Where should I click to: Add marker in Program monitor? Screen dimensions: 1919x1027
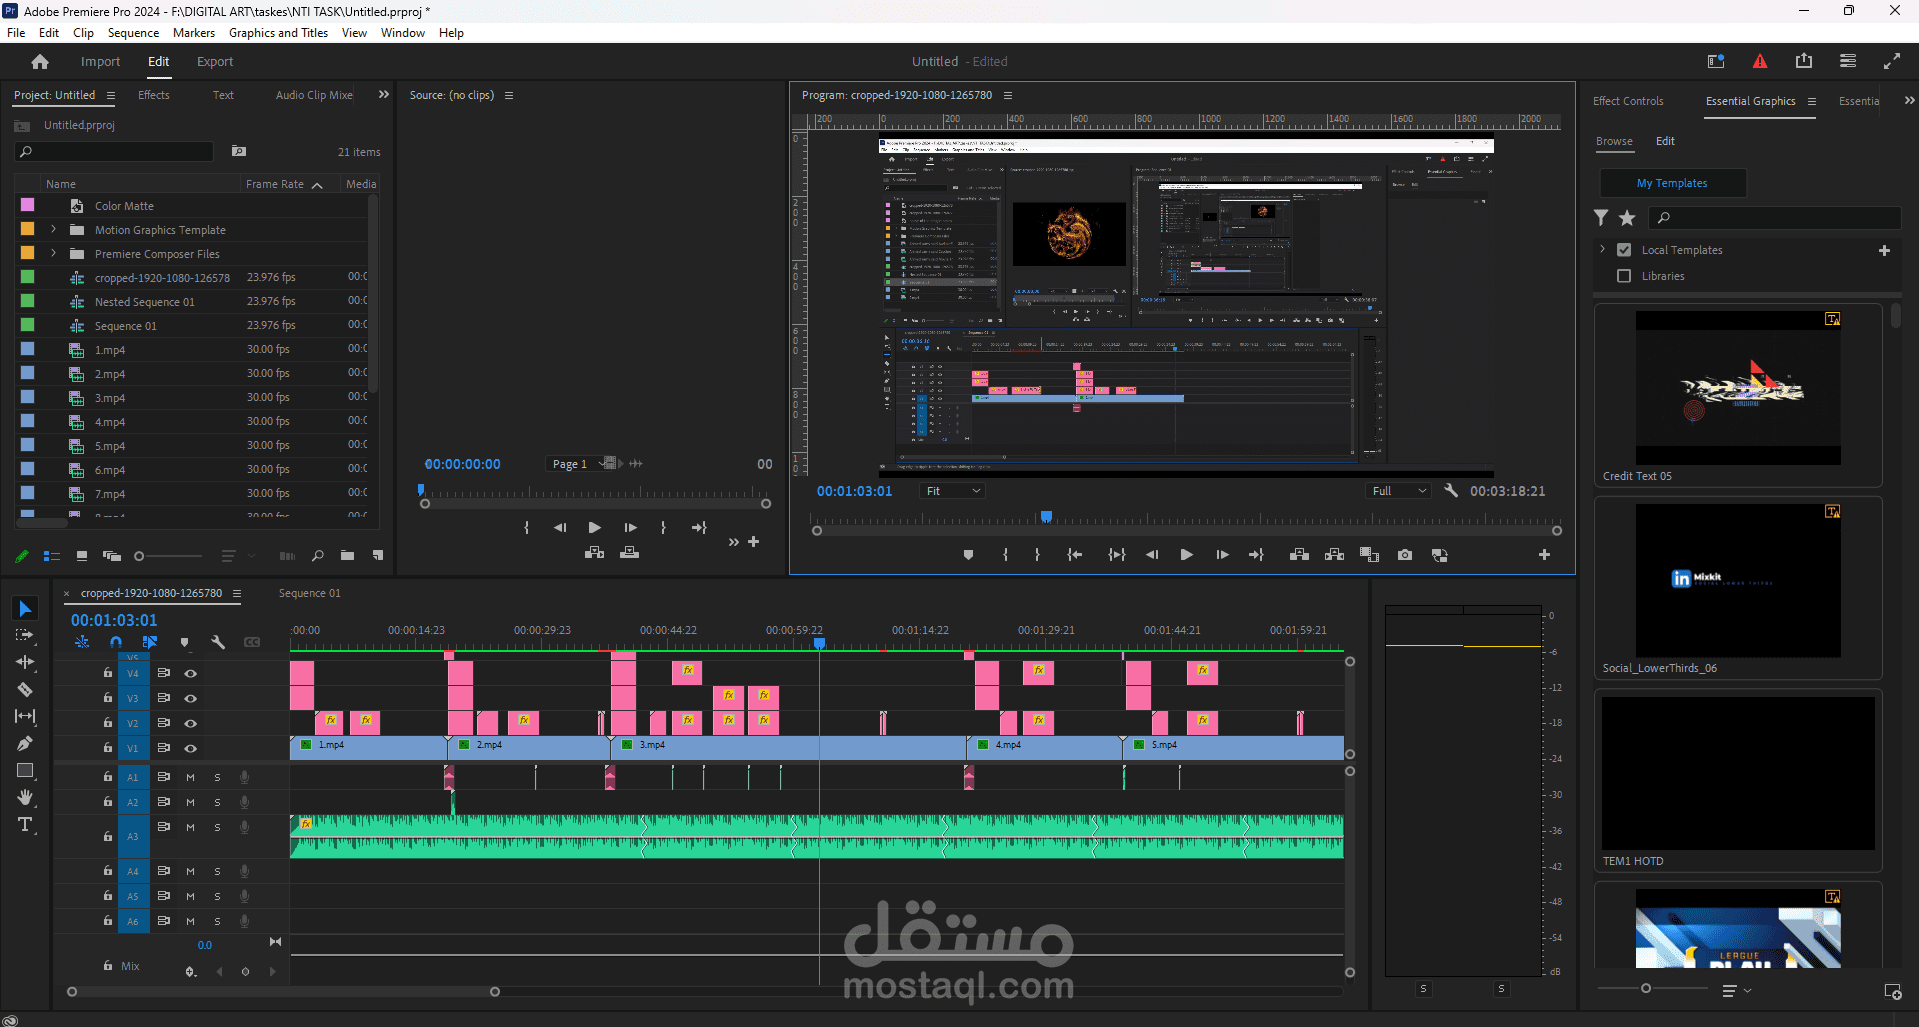968,555
